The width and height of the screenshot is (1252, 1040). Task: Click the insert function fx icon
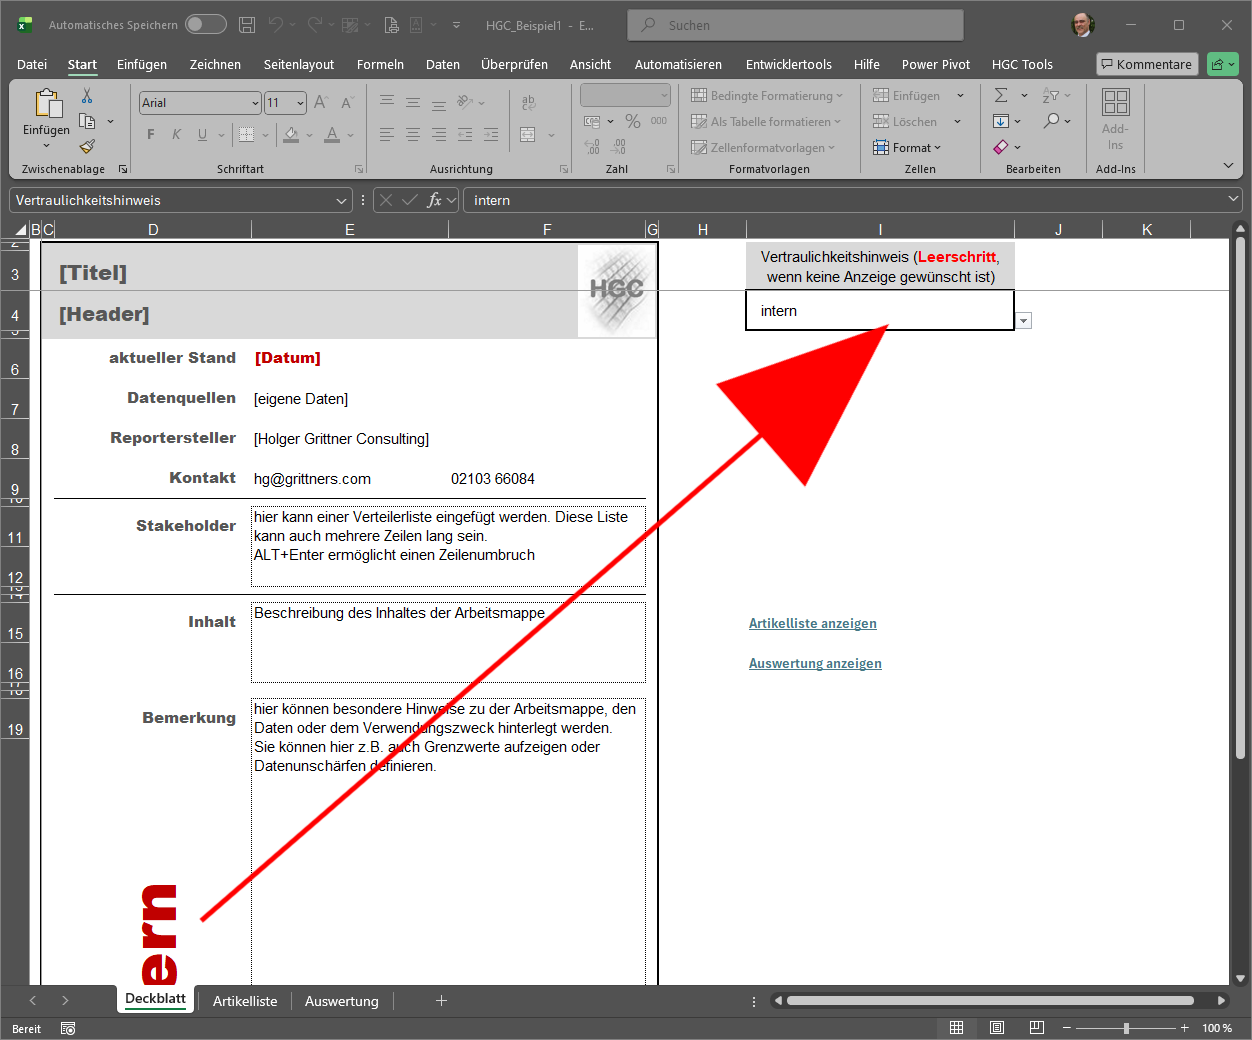click(434, 200)
